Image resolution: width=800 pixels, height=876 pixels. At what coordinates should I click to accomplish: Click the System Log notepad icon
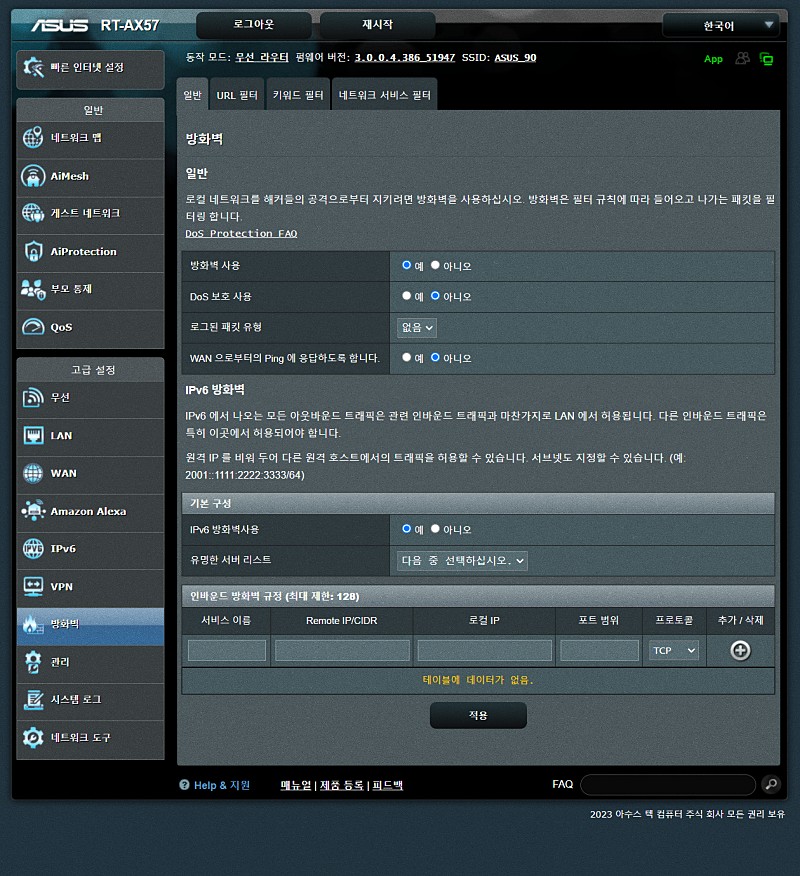coord(33,699)
